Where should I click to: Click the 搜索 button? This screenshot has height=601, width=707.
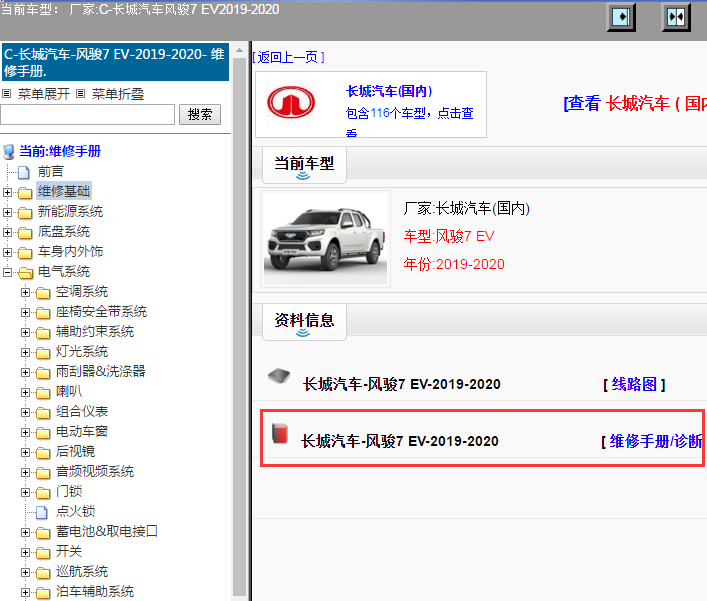pos(200,115)
